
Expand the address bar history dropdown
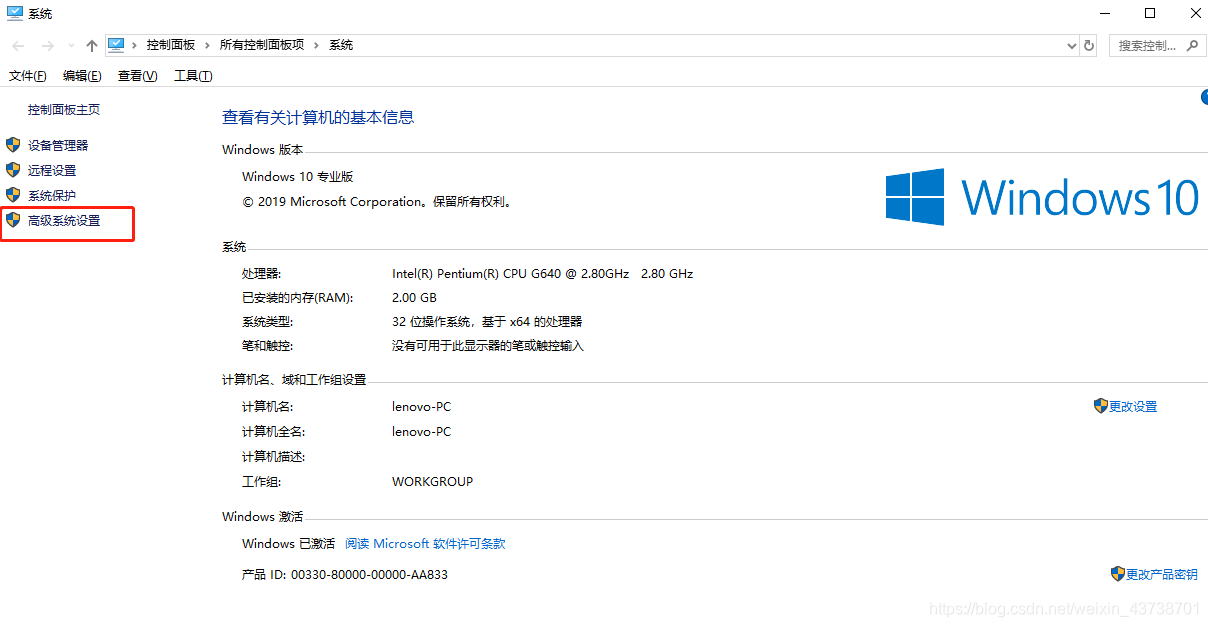1072,45
